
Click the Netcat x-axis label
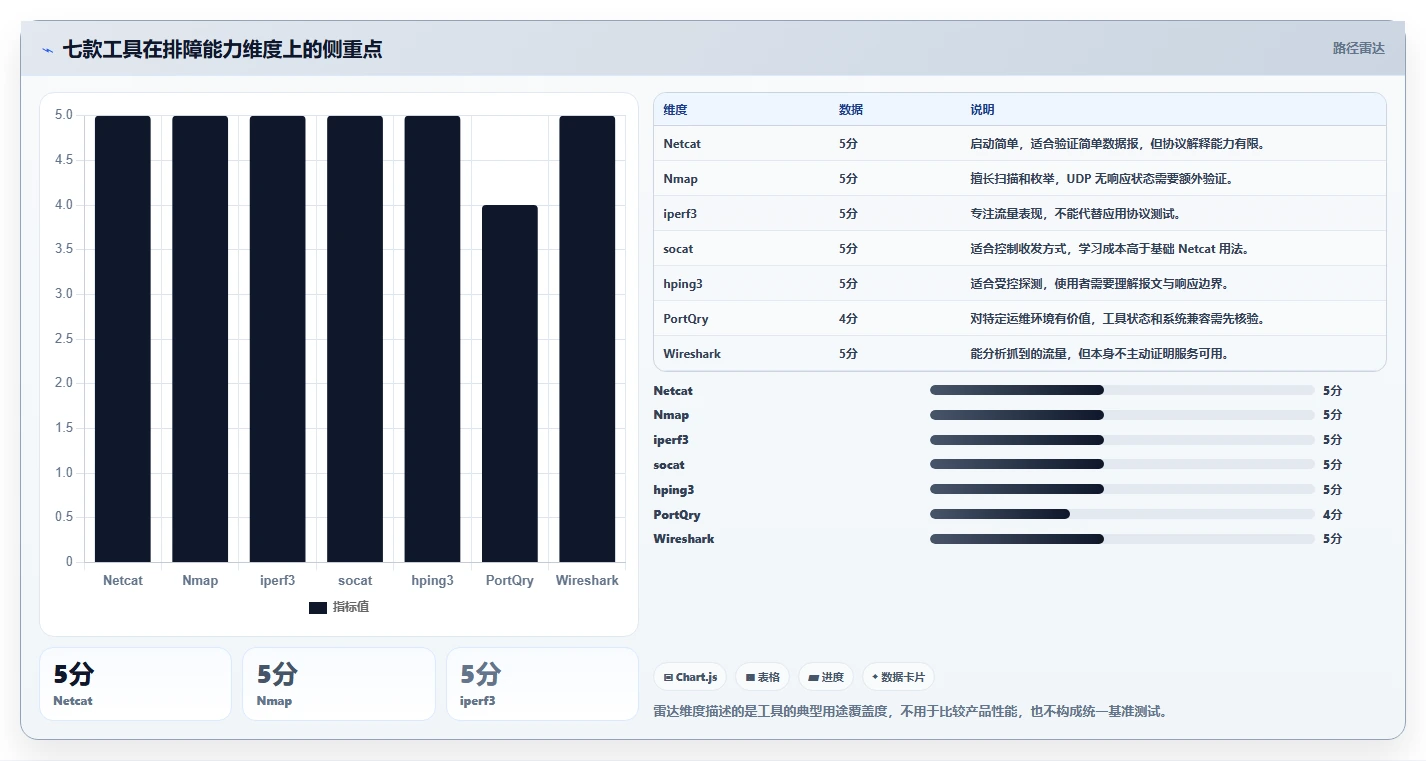pos(123,580)
